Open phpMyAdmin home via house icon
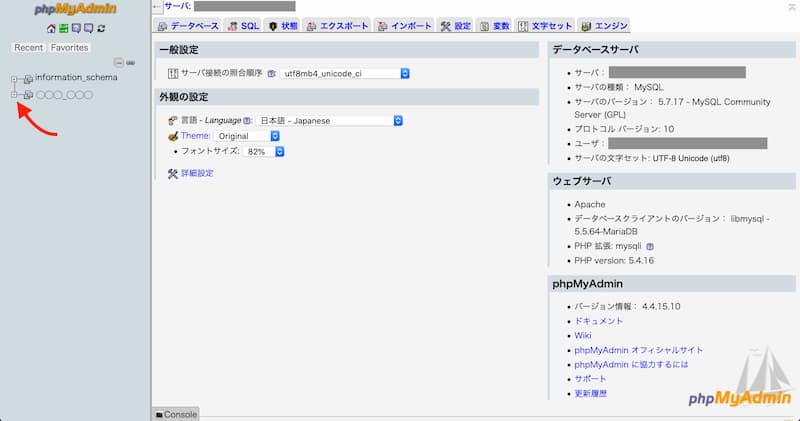Viewport: 800px width, 421px height. (51, 29)
